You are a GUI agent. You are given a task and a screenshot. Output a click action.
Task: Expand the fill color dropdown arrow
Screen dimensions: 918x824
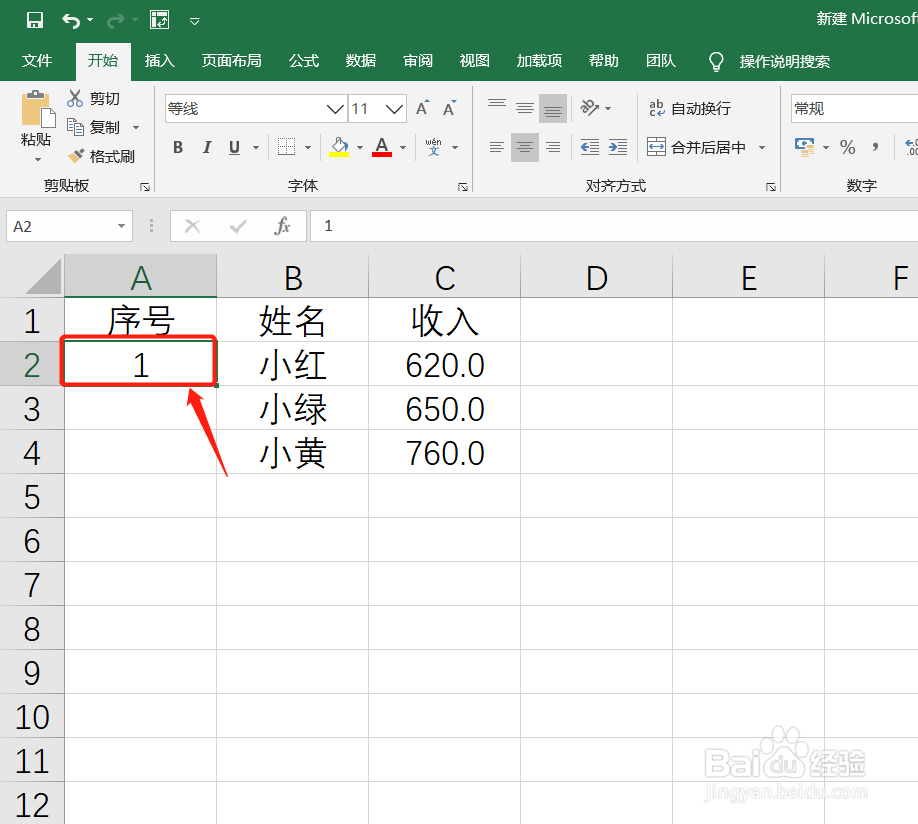[x=359, y=148]
